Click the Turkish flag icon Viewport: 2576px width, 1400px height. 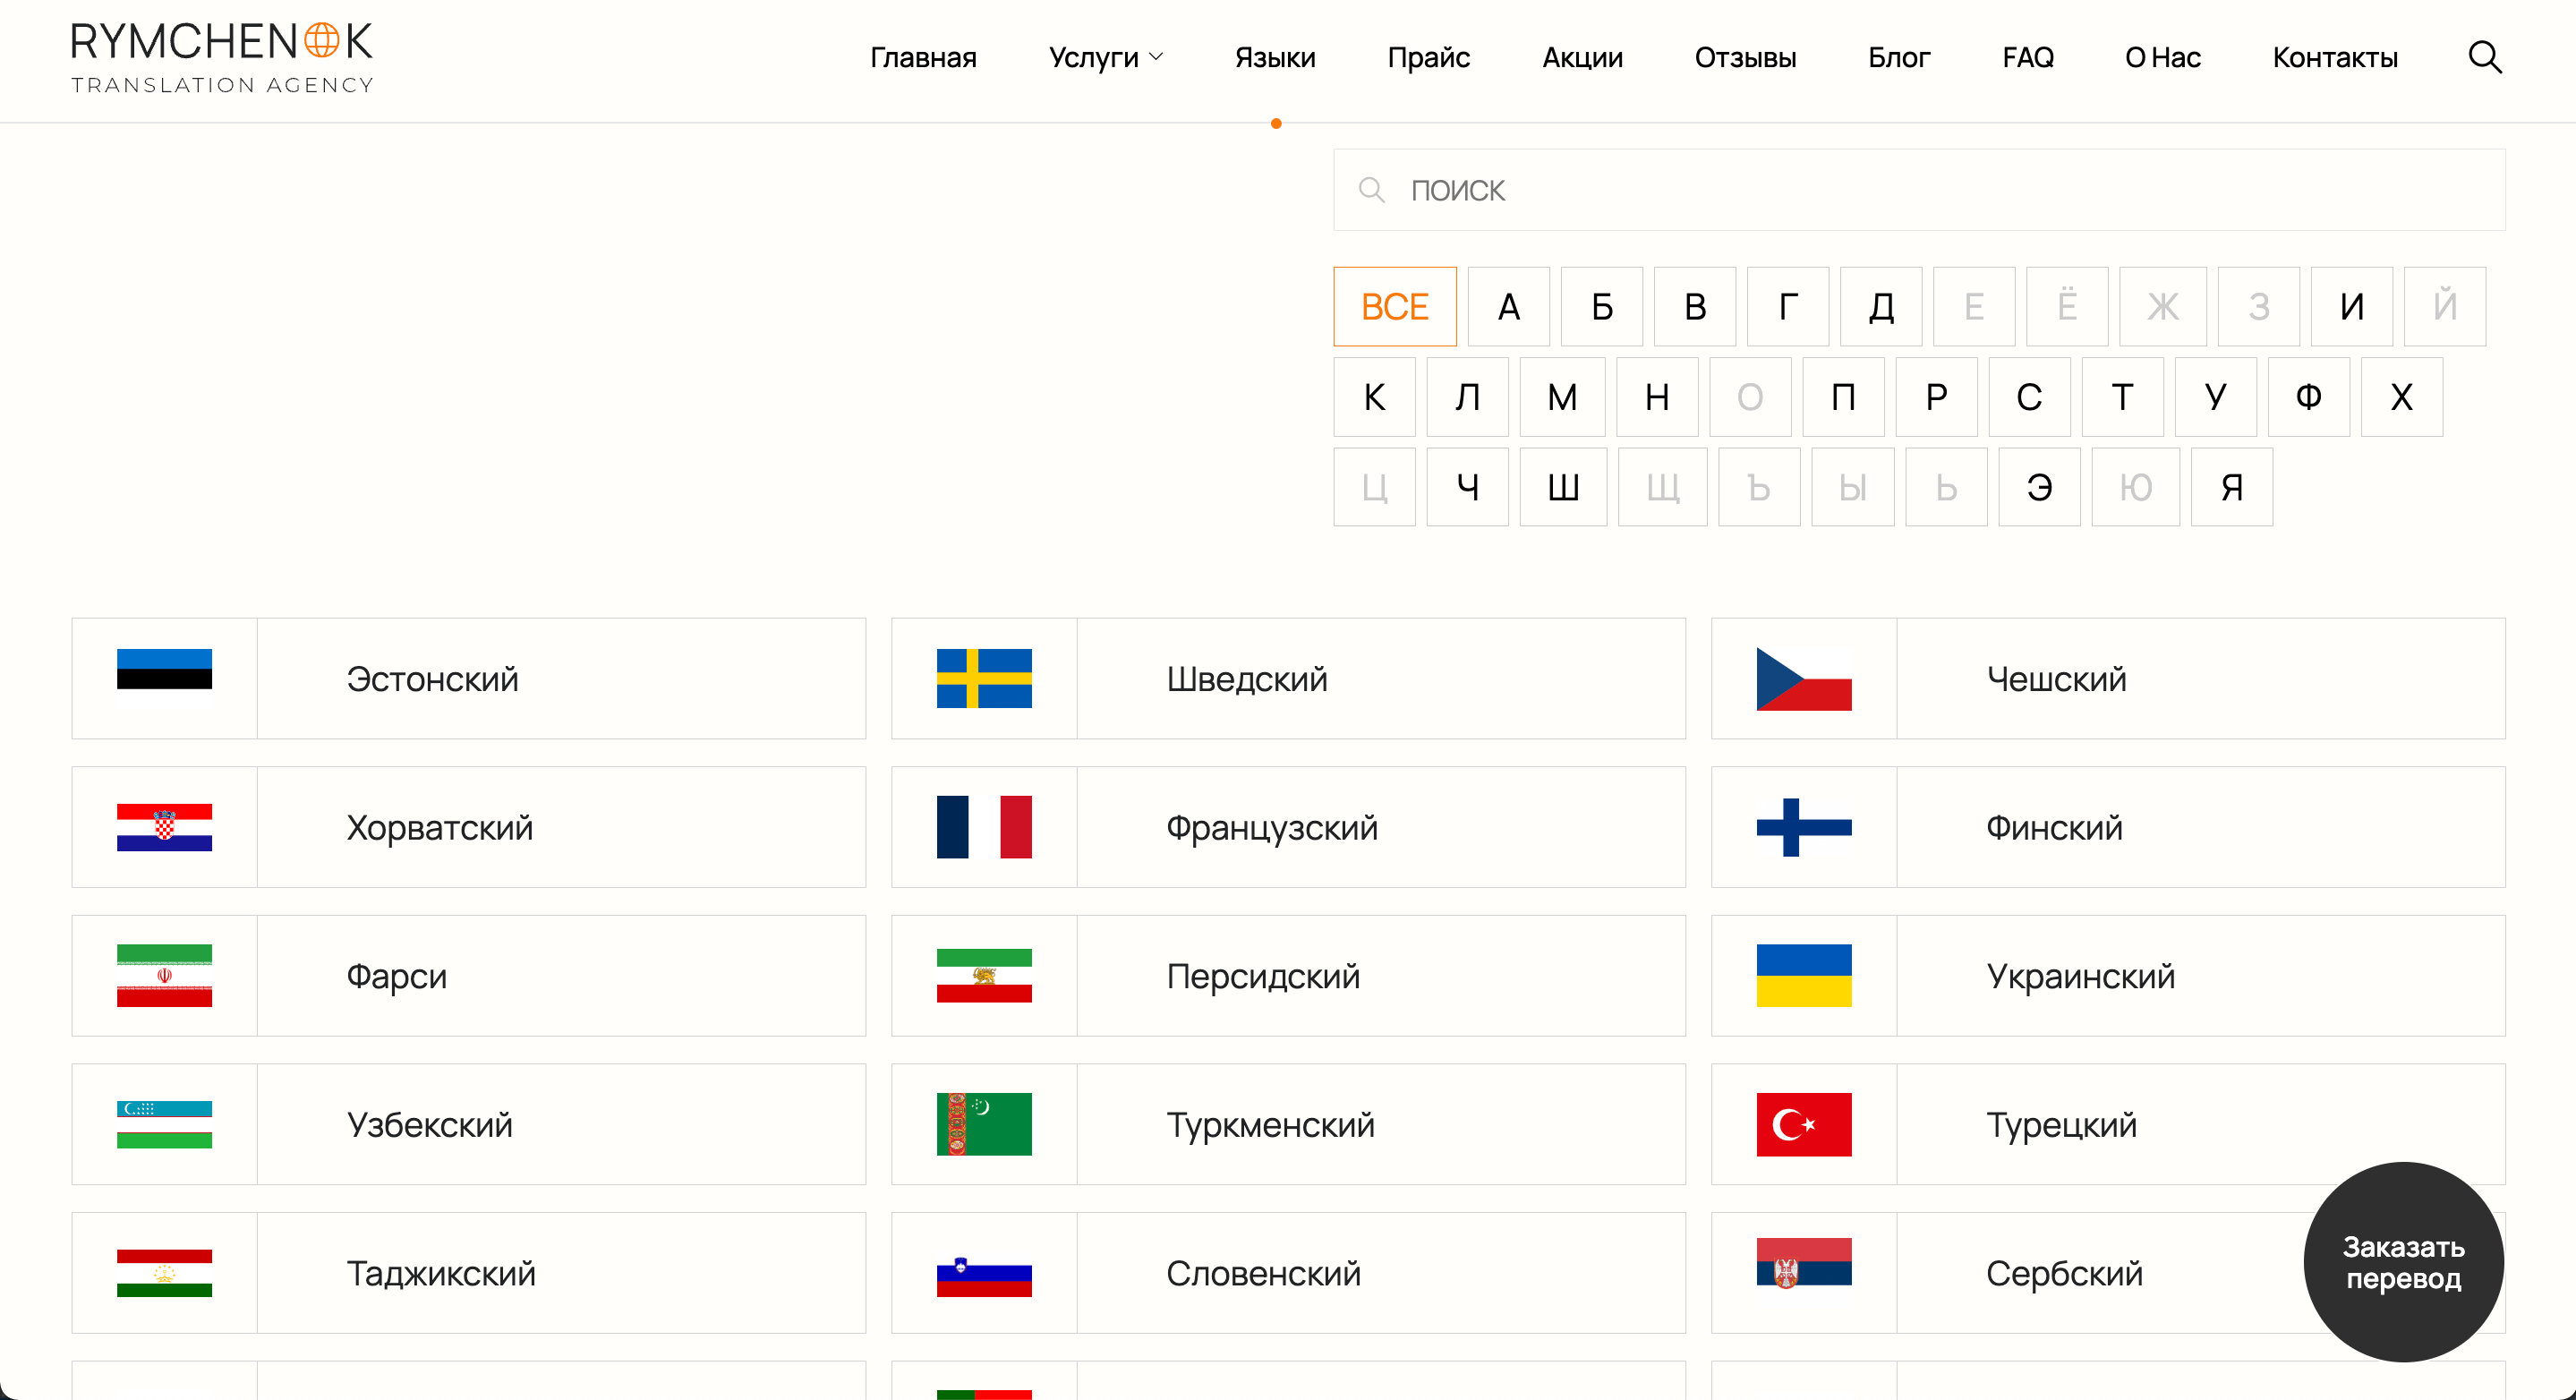pyautogui.click(x=1803, y=1124)
